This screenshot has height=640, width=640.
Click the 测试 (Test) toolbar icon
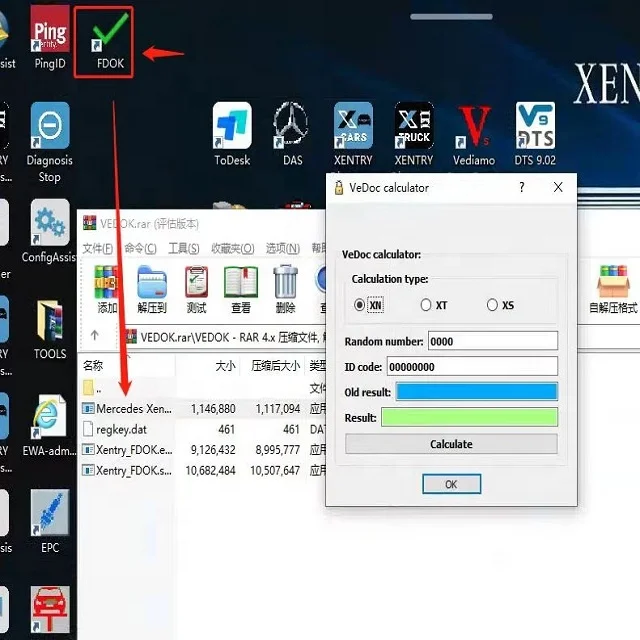pos(196,289)
